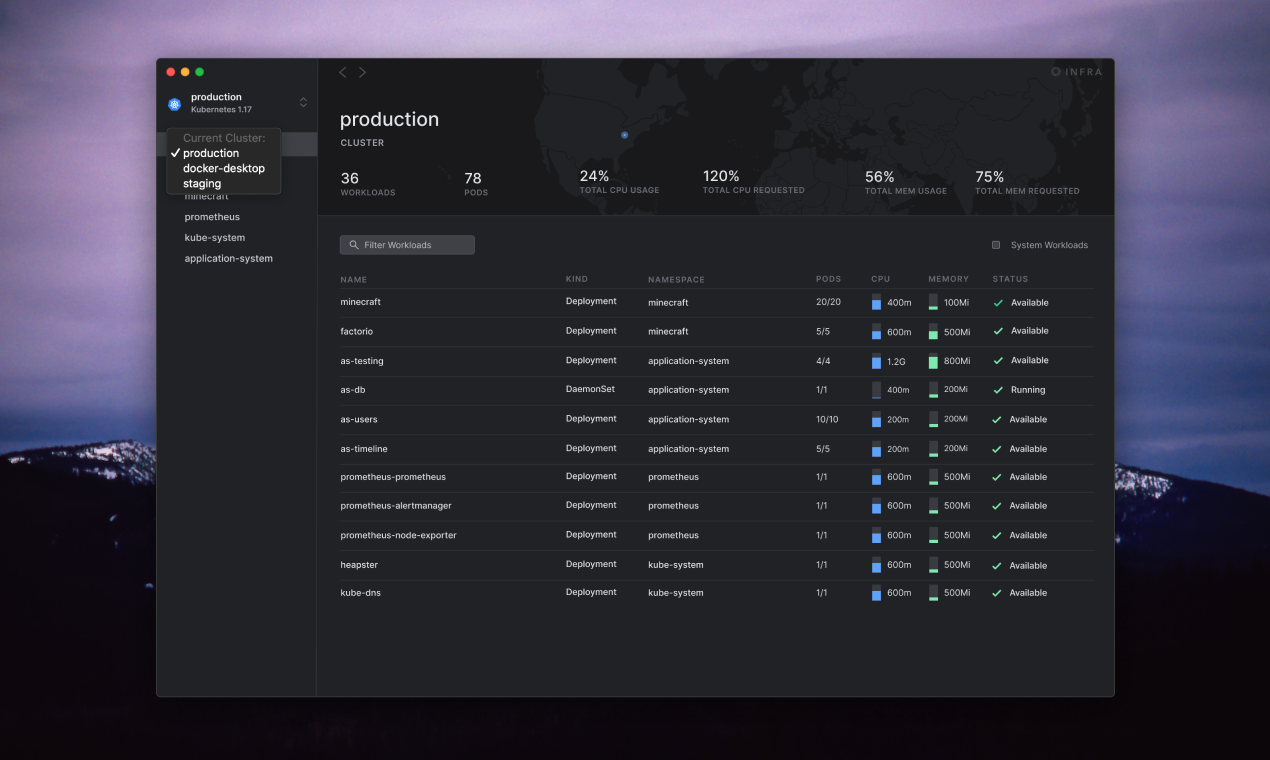Select the kube-system namespace in the sidebar
The width and height of the screenshot is (1270, 760).
point(212,237)
